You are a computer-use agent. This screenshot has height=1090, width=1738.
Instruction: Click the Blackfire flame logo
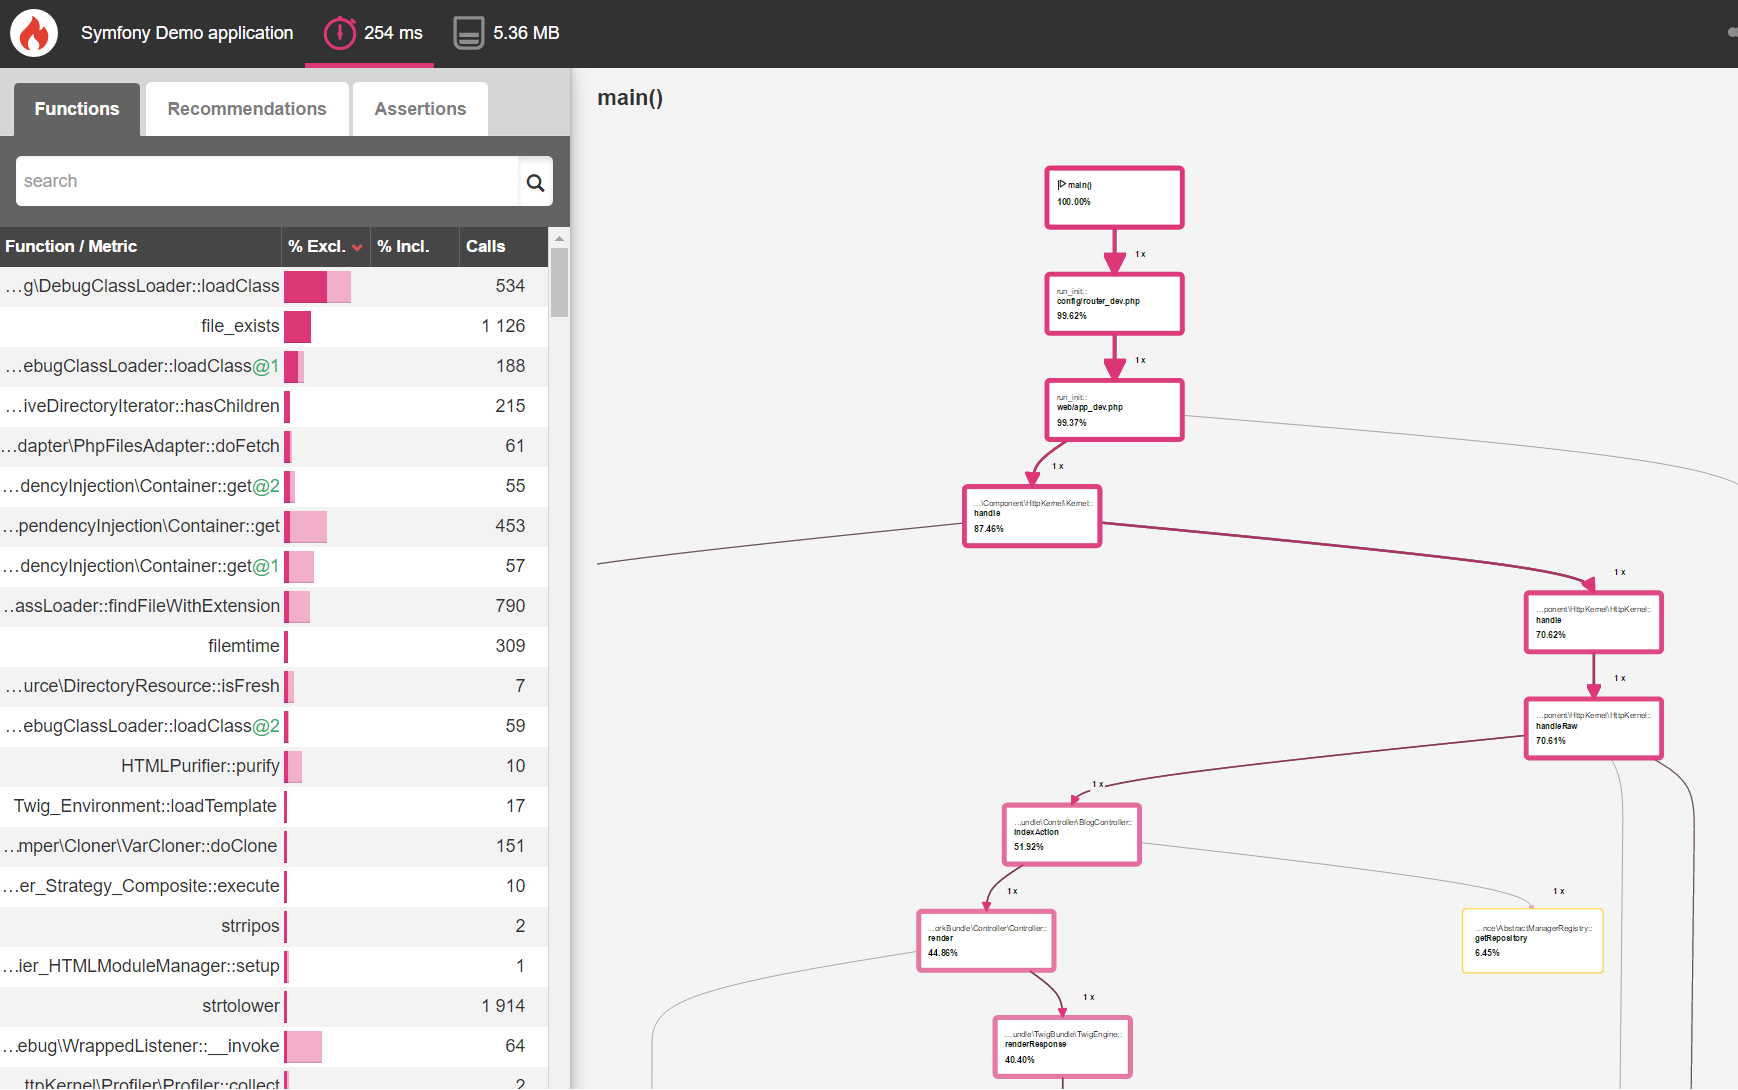[34, 33]
